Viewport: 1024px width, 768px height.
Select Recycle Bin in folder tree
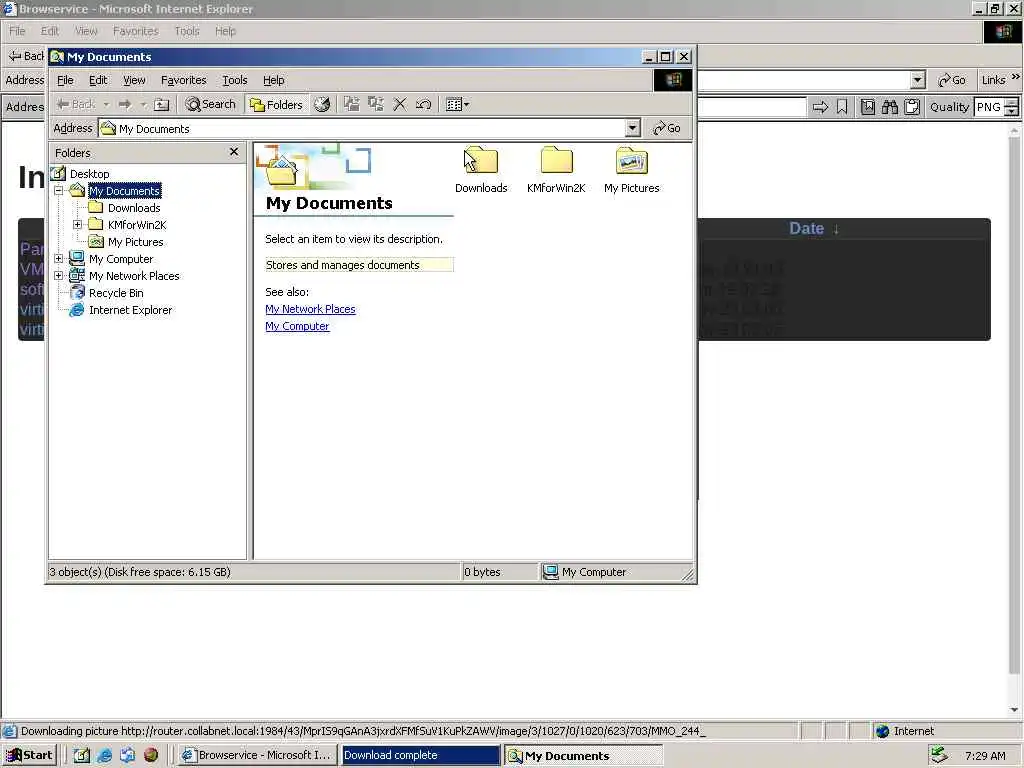[x=116, y=293]
